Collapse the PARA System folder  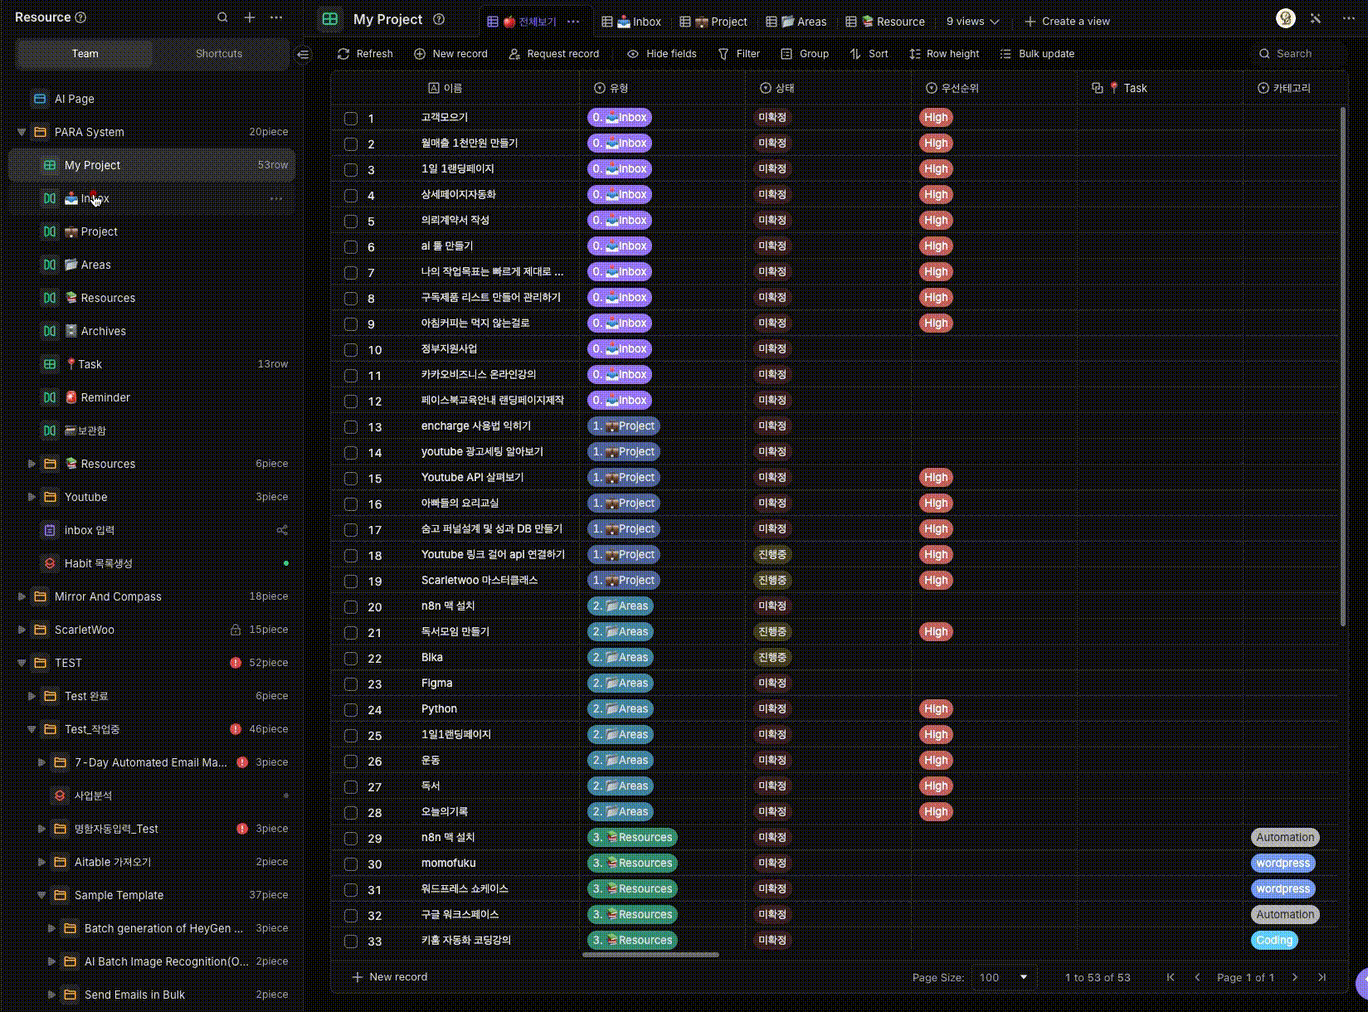22,132
